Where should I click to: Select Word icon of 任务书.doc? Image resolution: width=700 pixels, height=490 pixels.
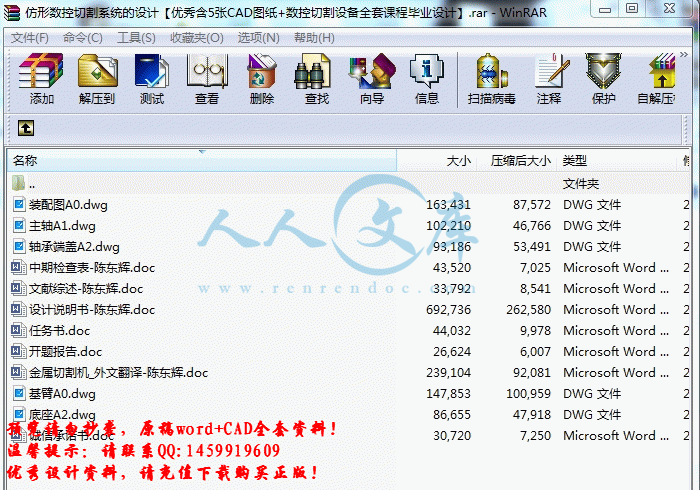[18, 331]
